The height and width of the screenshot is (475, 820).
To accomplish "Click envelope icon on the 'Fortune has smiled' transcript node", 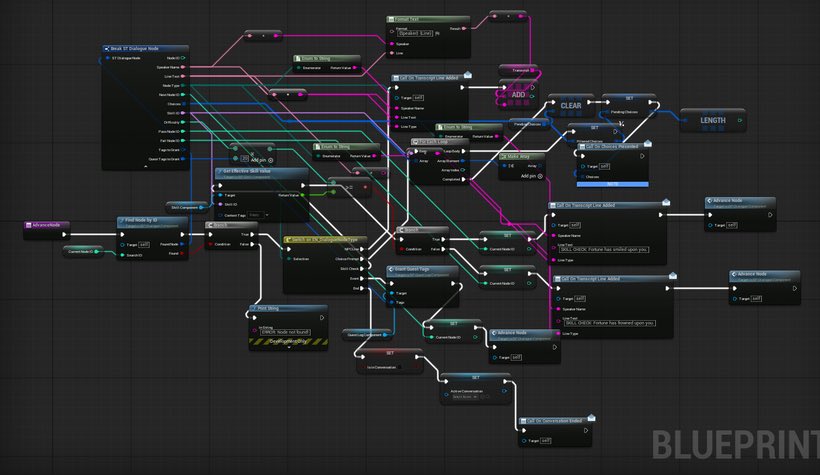I will [666, 202].
